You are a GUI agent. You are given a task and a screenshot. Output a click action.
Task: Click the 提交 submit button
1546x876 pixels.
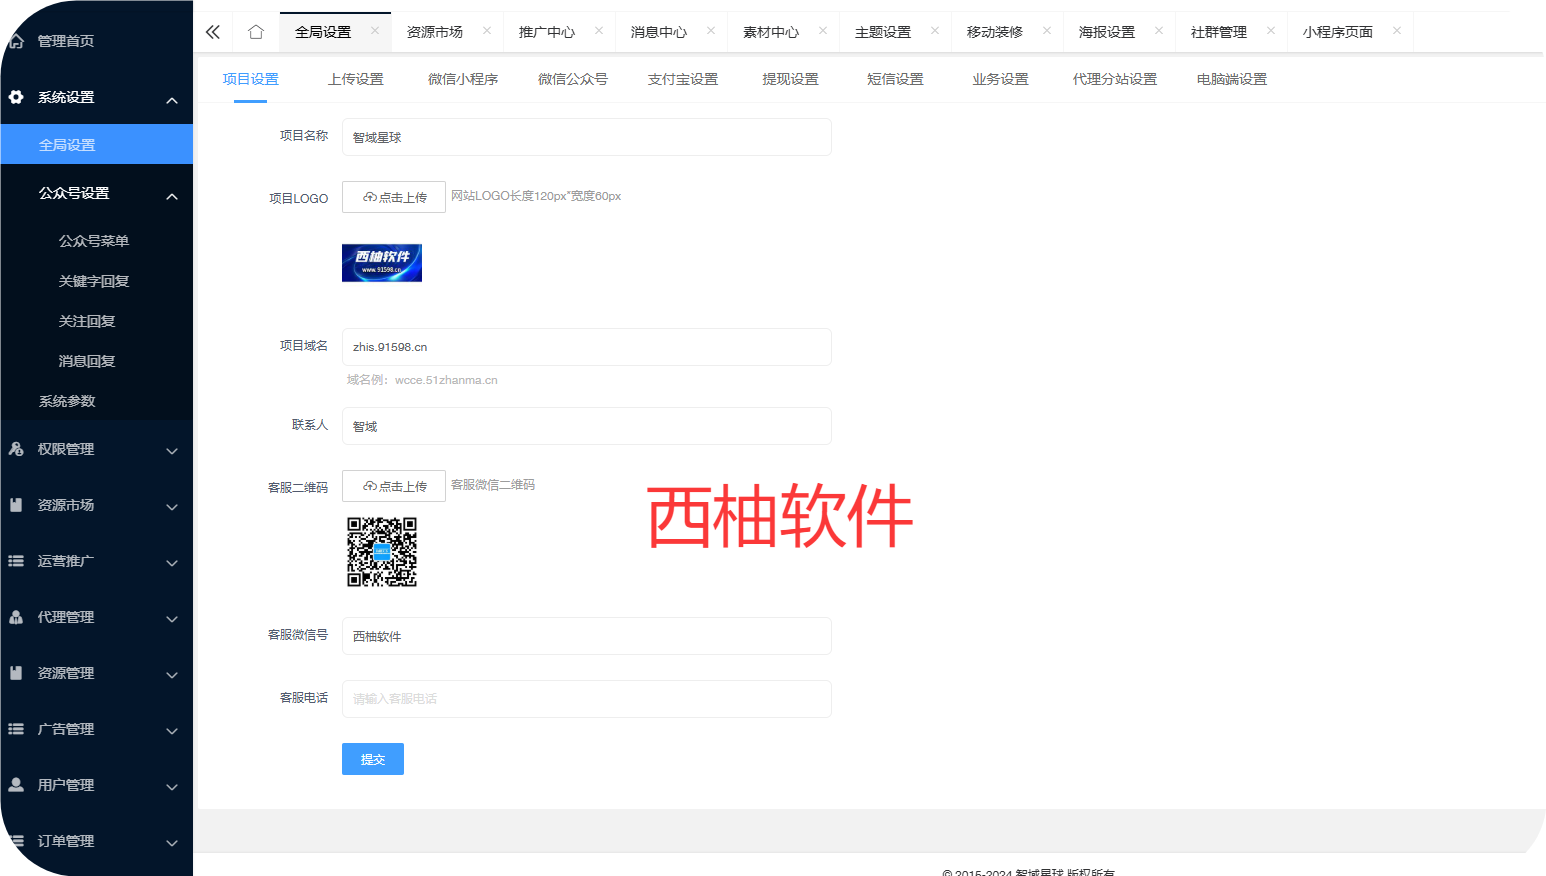(372, 759)
